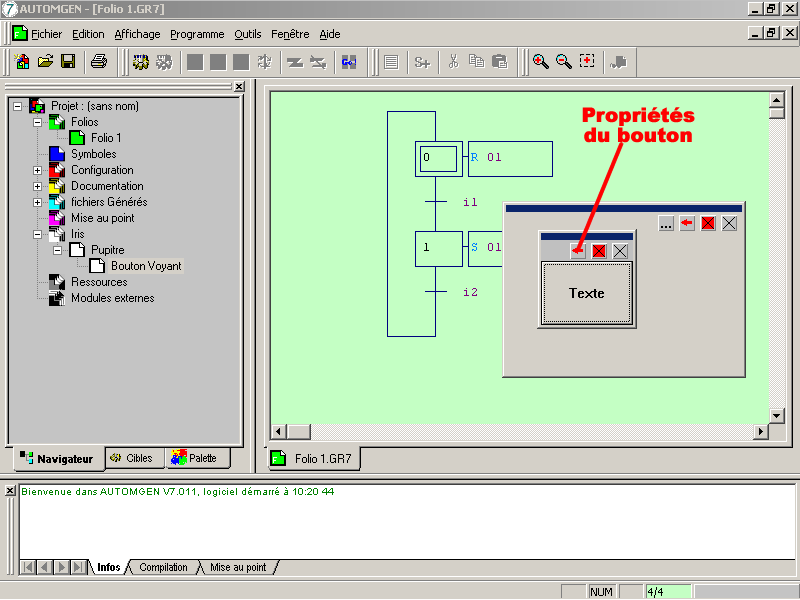Expand the Documentation tree node
800x600 pixels.
click(38, 186)
